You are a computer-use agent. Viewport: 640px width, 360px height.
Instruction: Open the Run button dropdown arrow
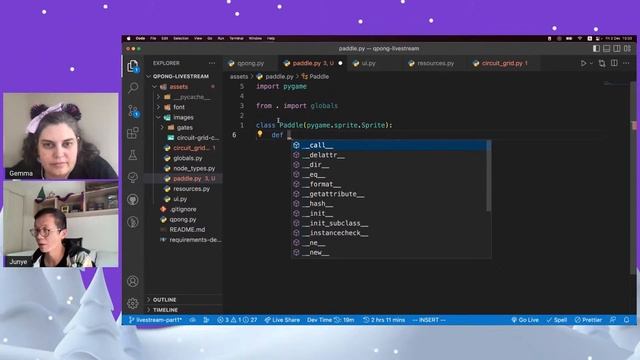[x=591, y=63]
